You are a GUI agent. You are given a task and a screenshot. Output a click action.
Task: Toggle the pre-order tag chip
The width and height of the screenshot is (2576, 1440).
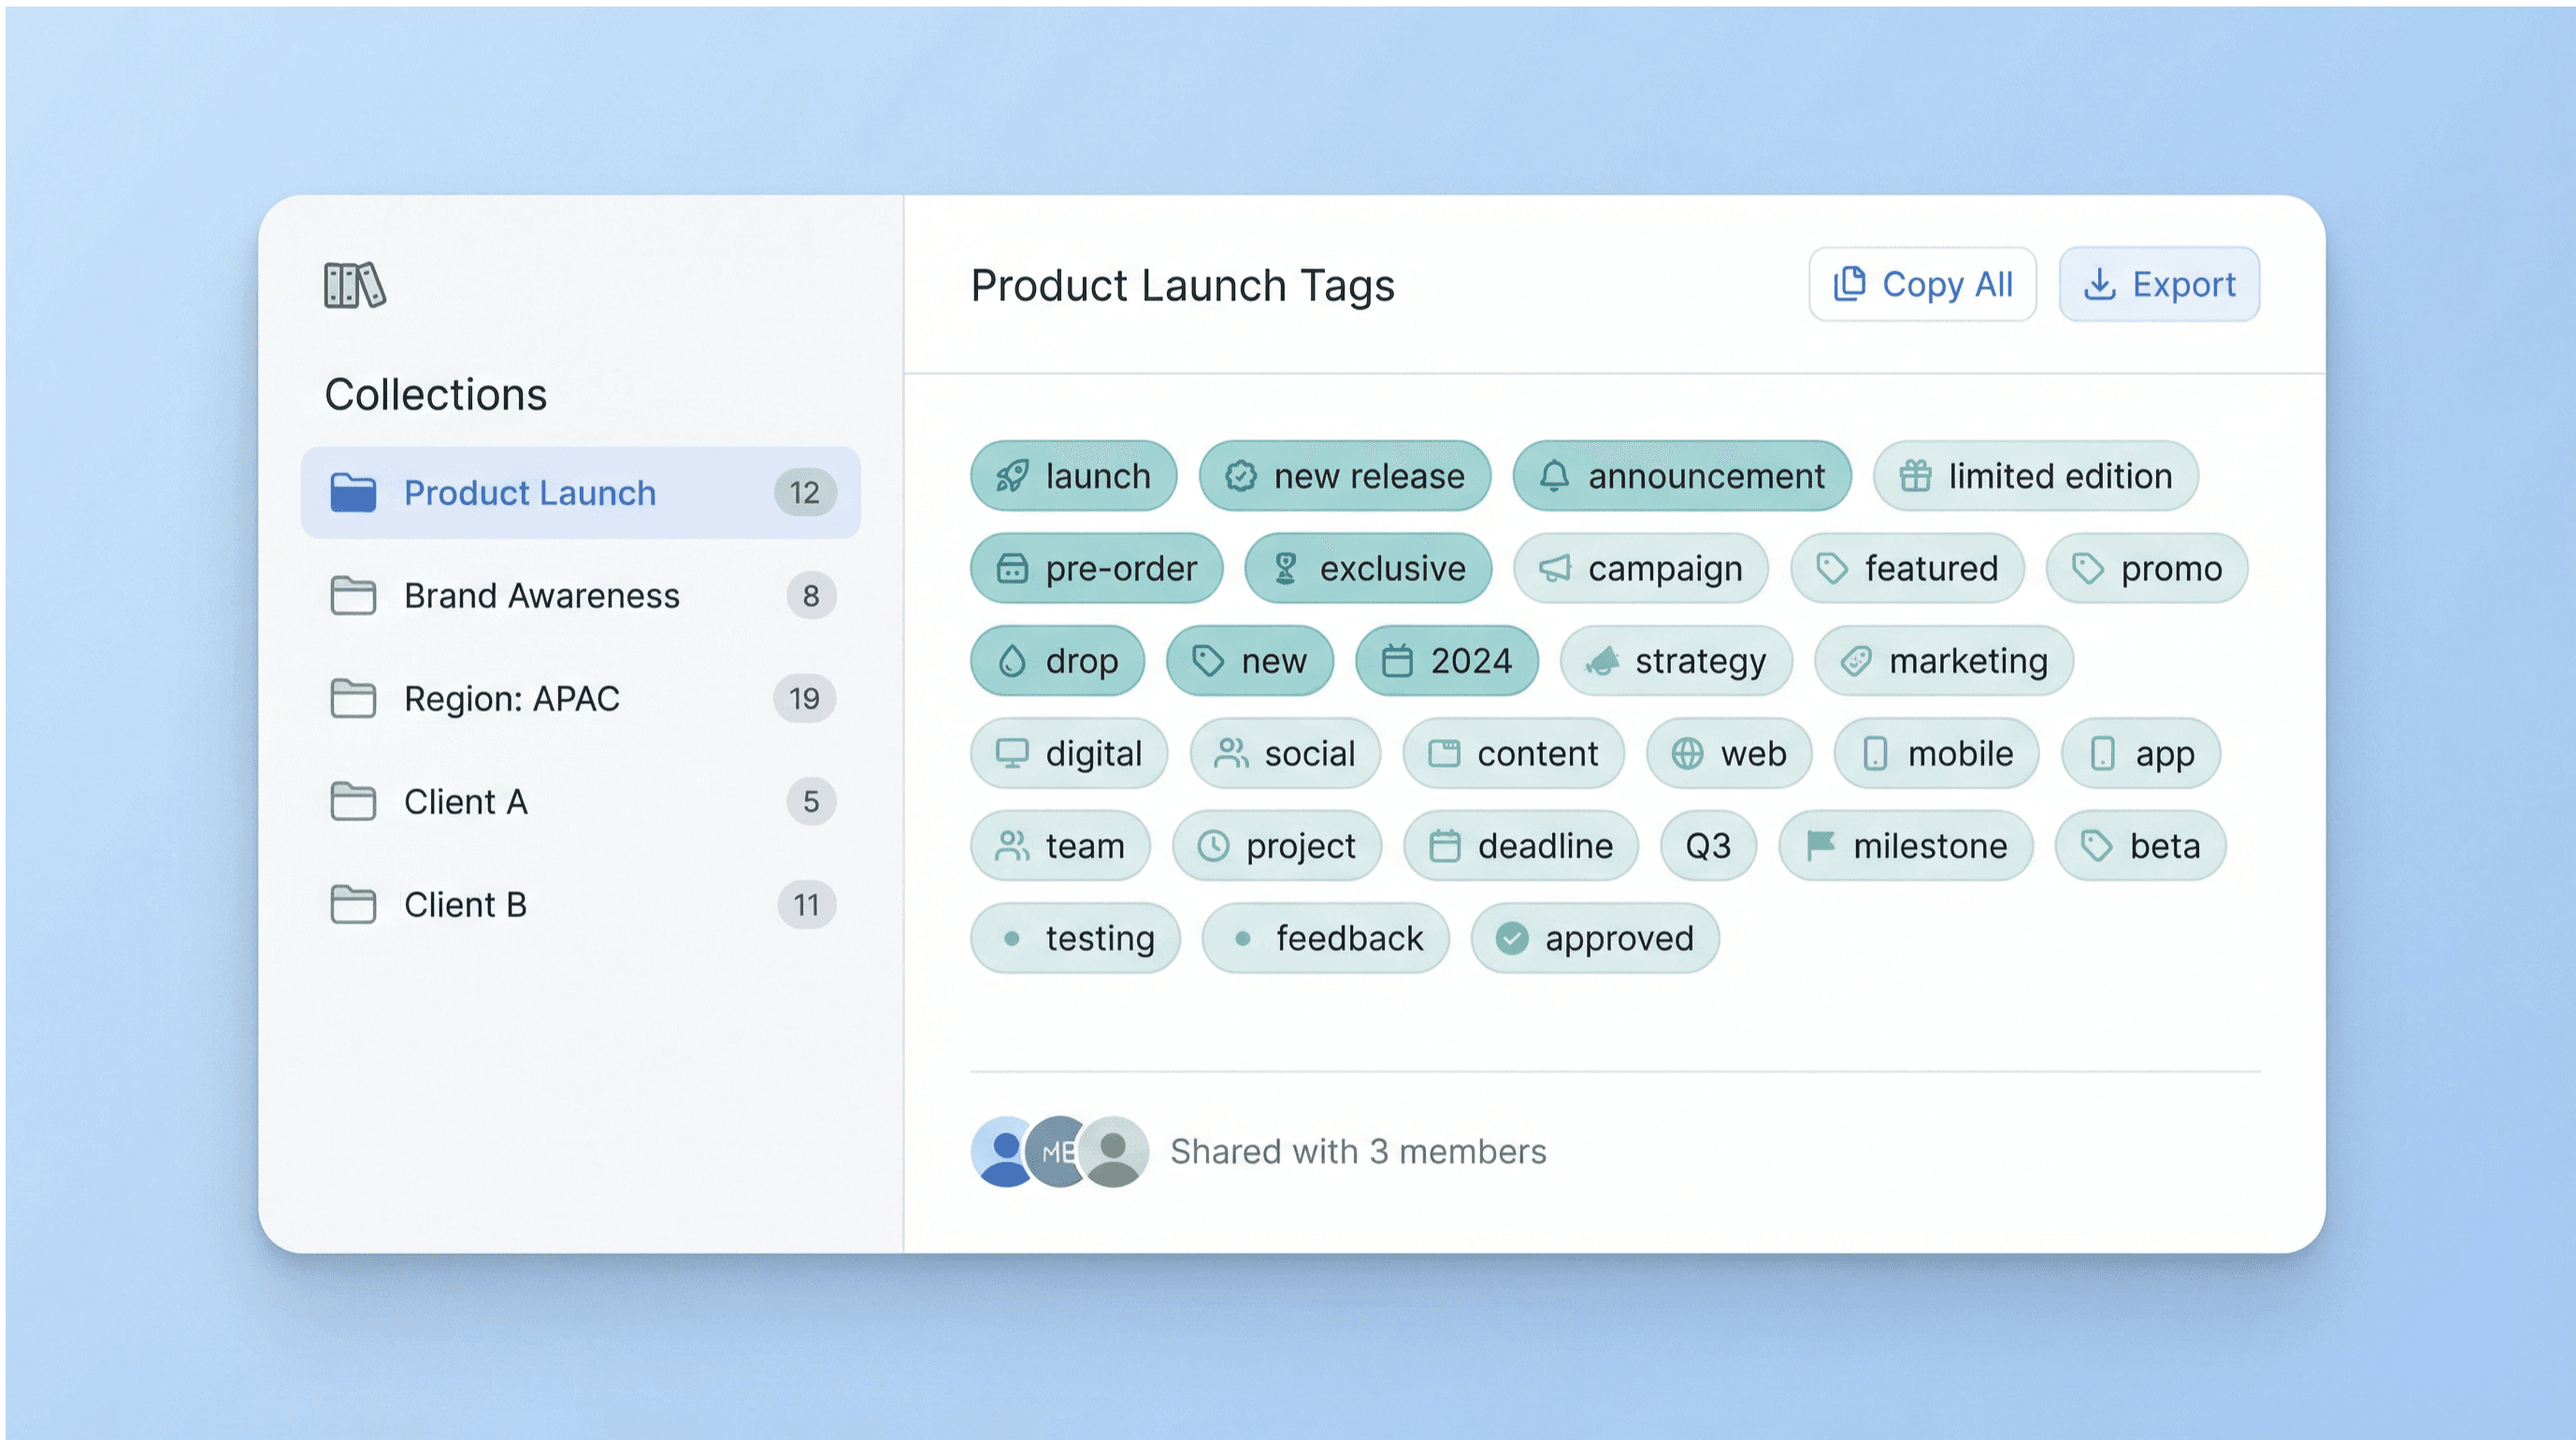tap(1096, 569)
